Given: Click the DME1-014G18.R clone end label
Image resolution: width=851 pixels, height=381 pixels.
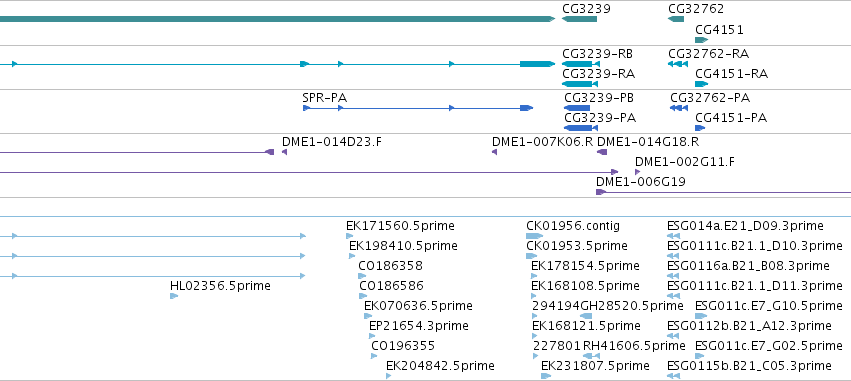Looking at the screenshot, I should 648,142.
